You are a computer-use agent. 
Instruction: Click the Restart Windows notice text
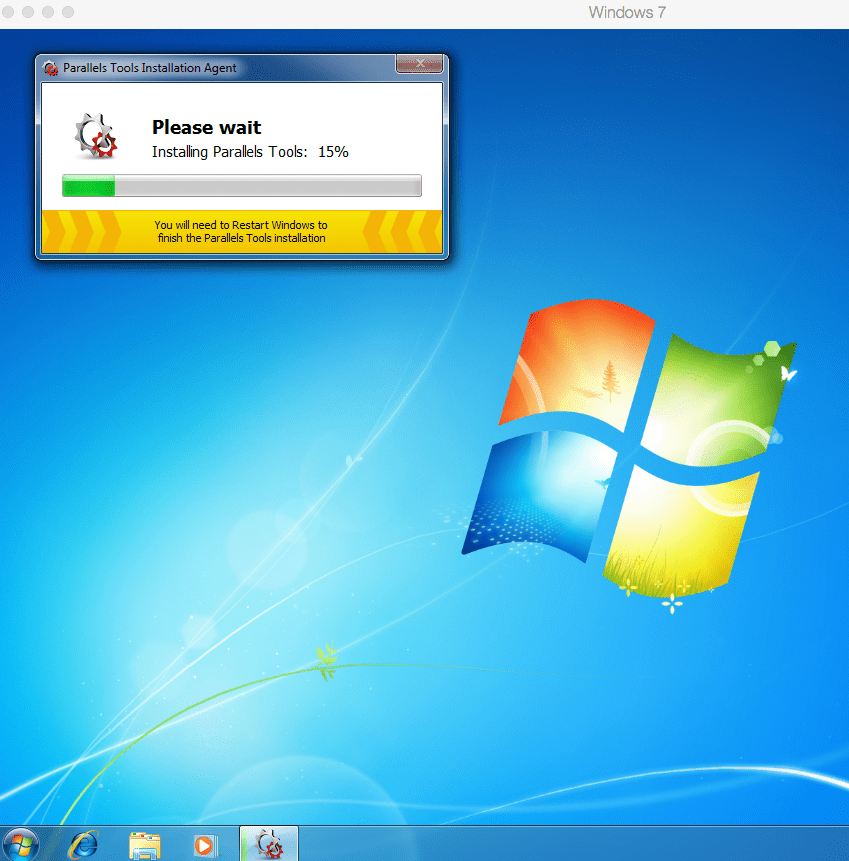[x=241, y=231]
